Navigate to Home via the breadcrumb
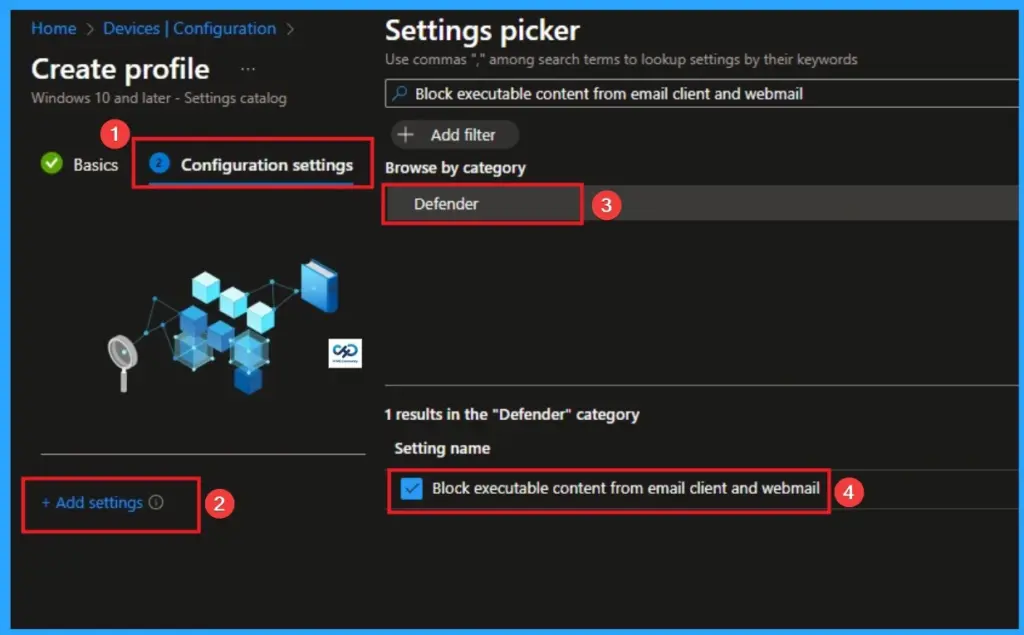This screenshot has width=1024, height=635. click(x=53, y=29)
